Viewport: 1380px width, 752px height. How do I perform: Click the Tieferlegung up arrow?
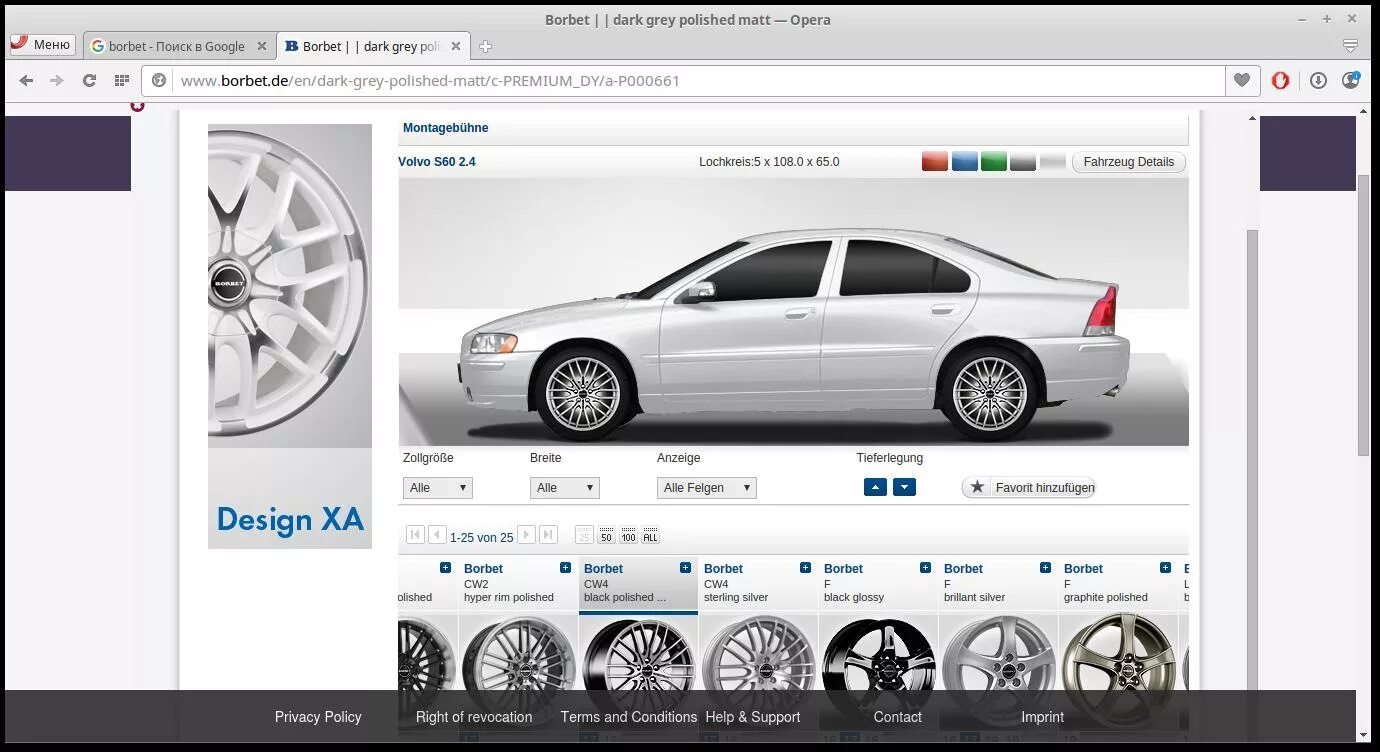pos(875,487)
